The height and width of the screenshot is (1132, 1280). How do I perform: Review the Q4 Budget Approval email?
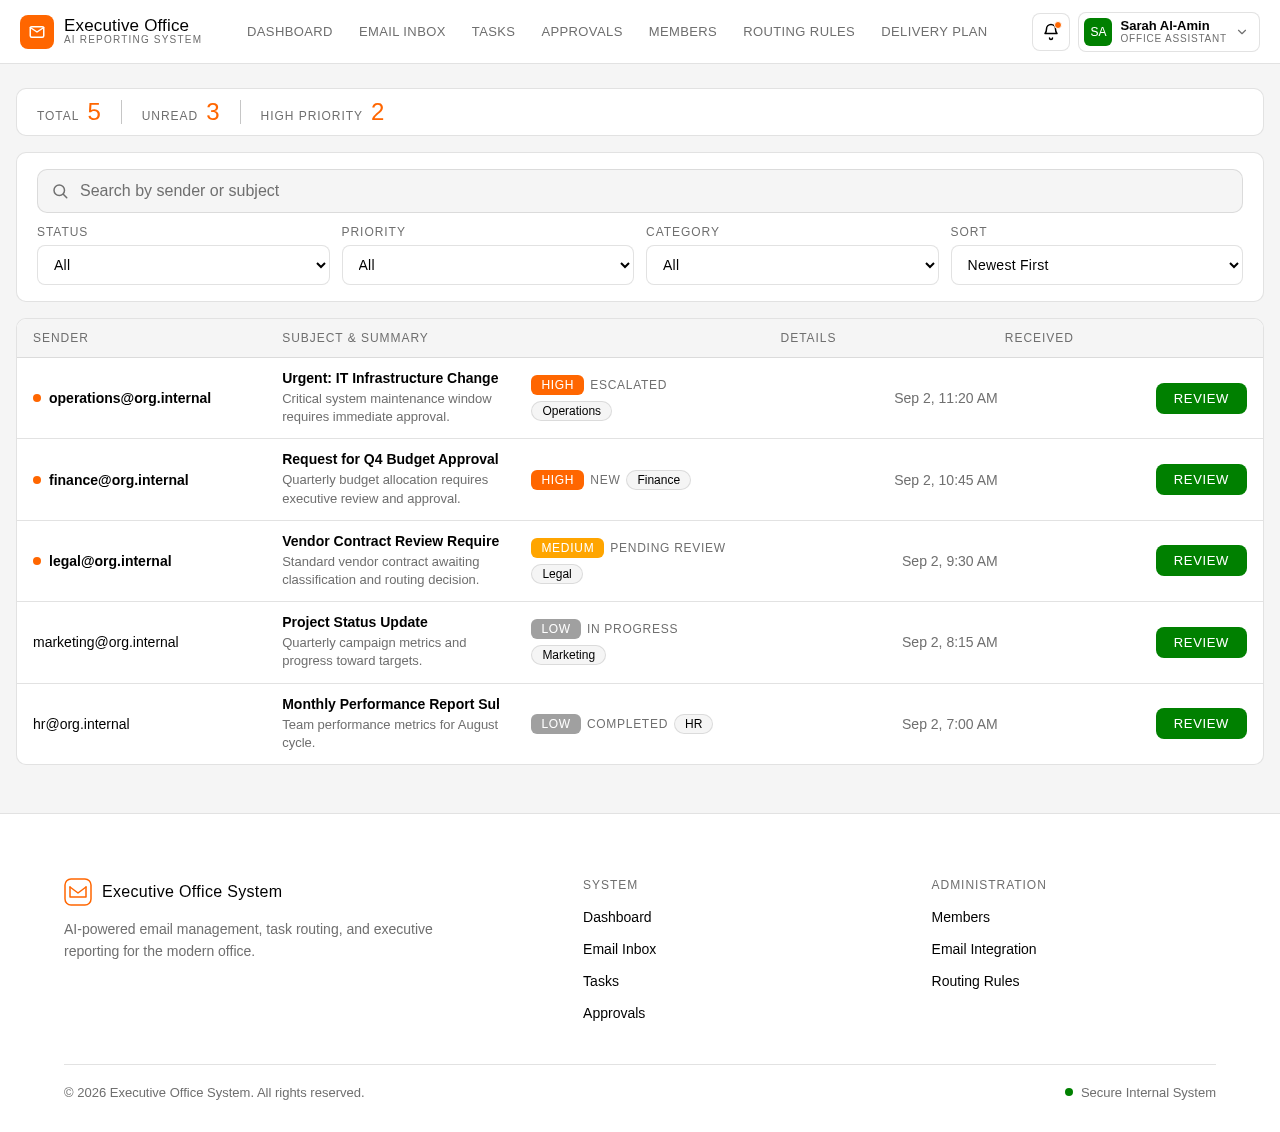click(x=1201, y=480)
